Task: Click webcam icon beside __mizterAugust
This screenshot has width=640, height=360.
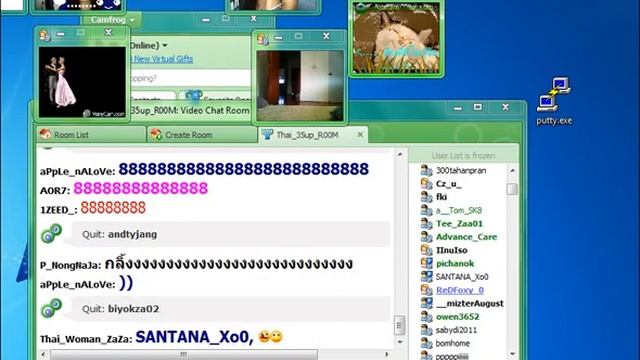Action: [x=427, y=303]
